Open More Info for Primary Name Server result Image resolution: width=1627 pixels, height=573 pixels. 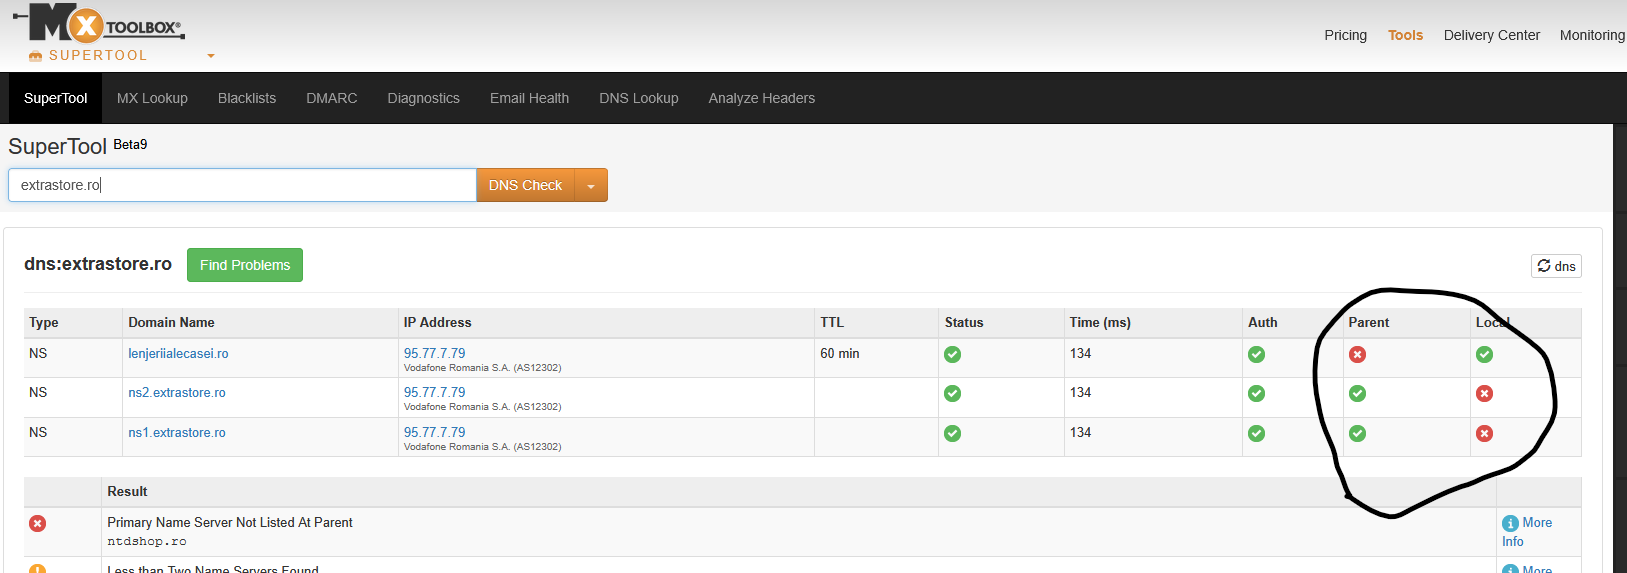(x=1527, y=532)
